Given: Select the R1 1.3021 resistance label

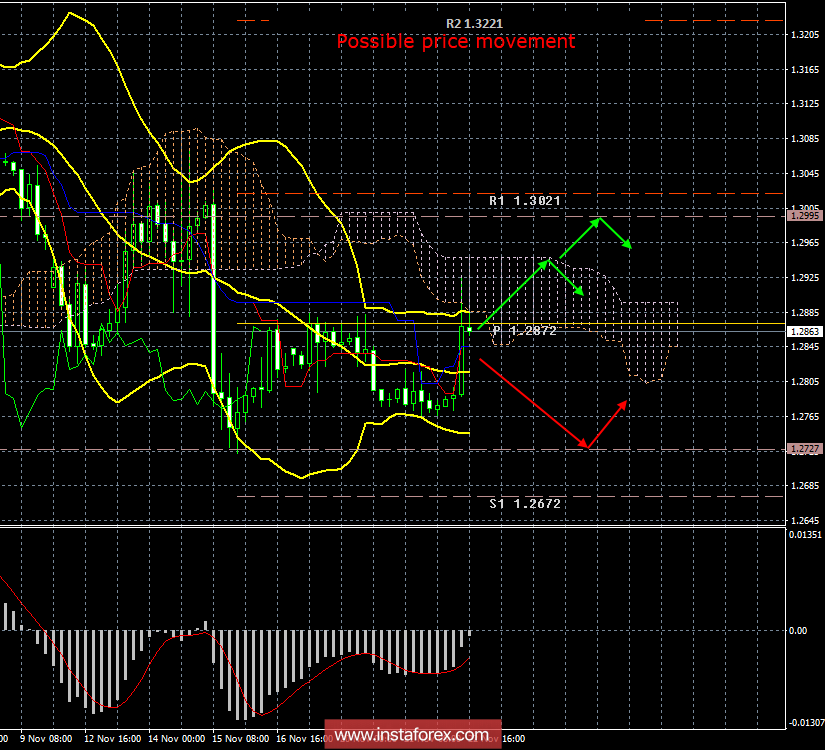Looking at the screenshot, I should (525, 201).
